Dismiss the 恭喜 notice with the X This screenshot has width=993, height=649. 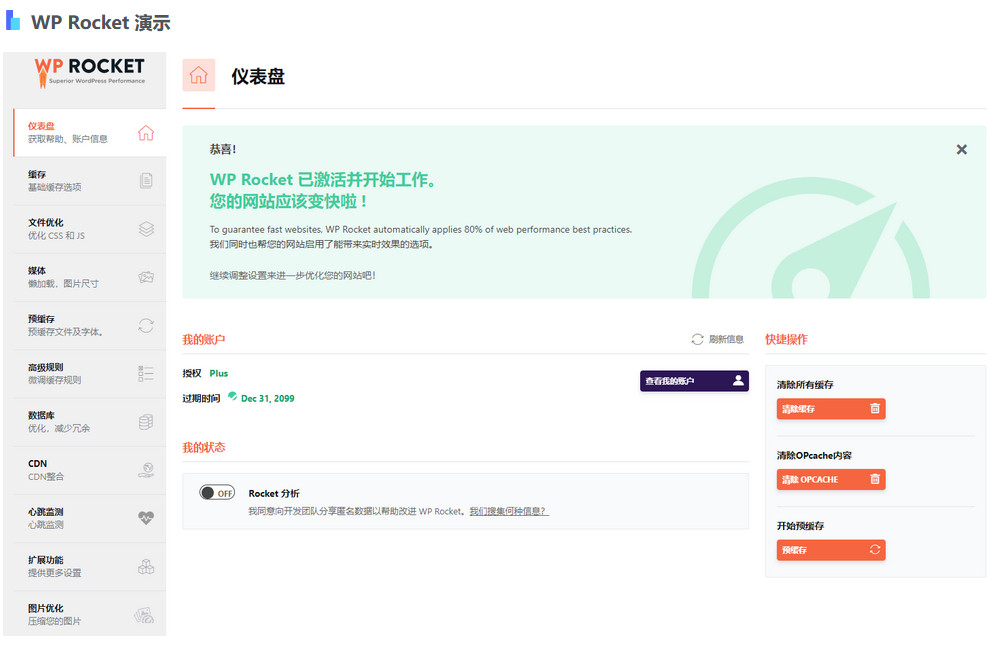pos(961,149)
